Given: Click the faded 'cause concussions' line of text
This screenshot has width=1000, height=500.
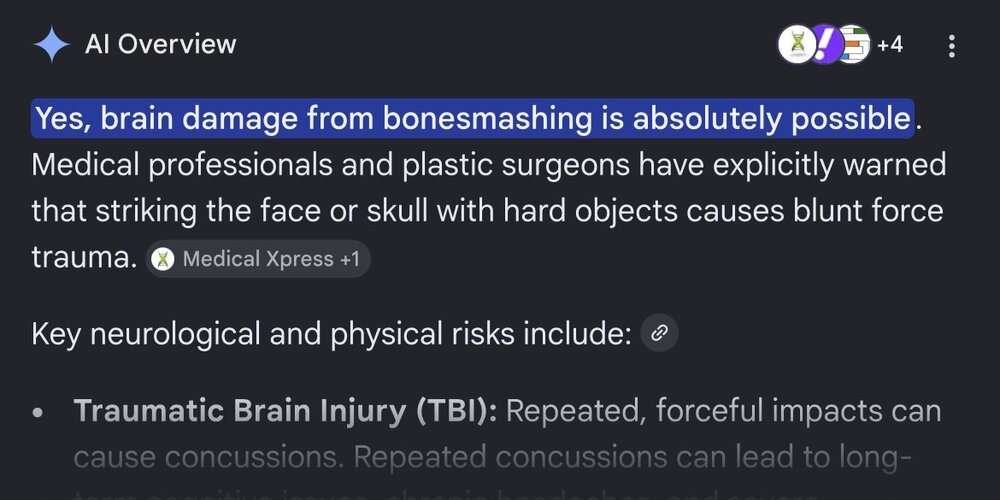Looking at the screenshot, I should coord(209,458).
